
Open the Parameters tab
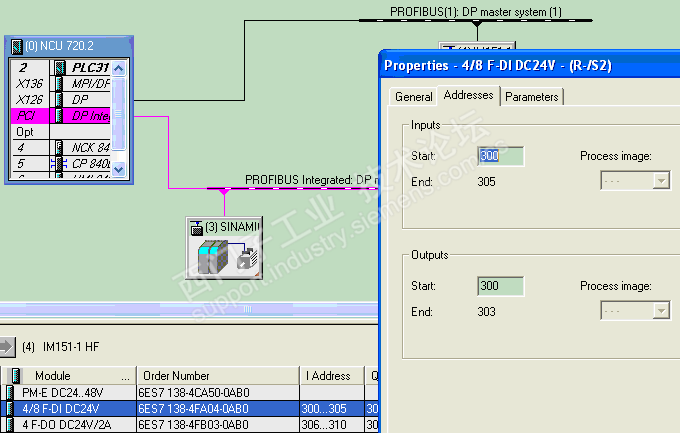pos(532,97)
